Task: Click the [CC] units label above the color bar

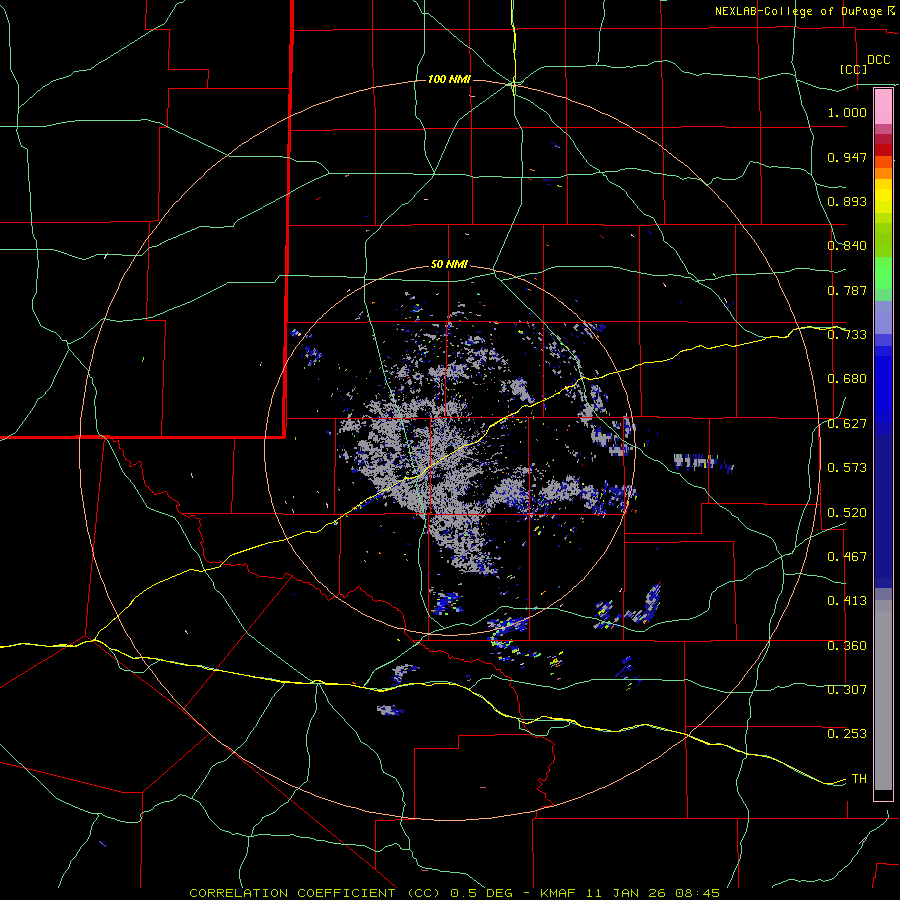Action: pyautogui.click(x=854, y=69)
